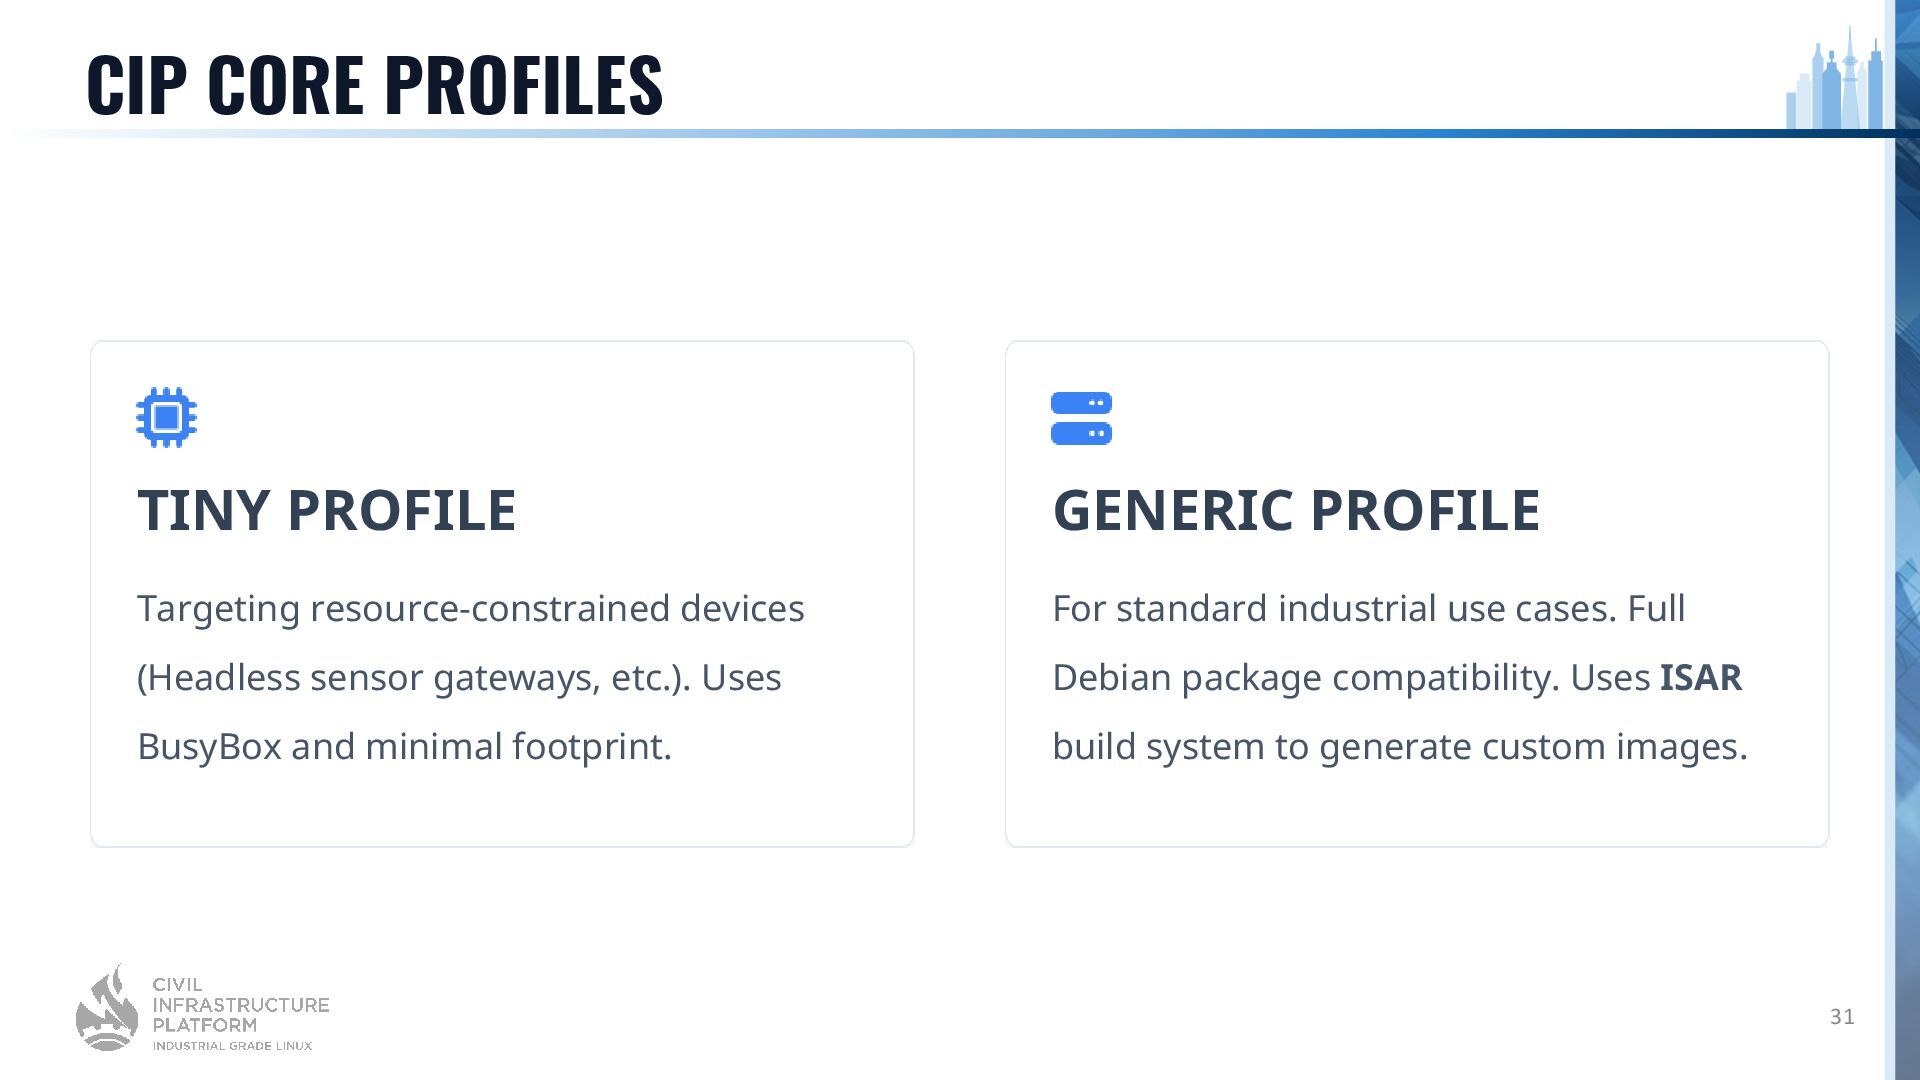
Task: Click the INDUSTRIAL GRADE LINUX tagline
Action: pos(232,1046)
